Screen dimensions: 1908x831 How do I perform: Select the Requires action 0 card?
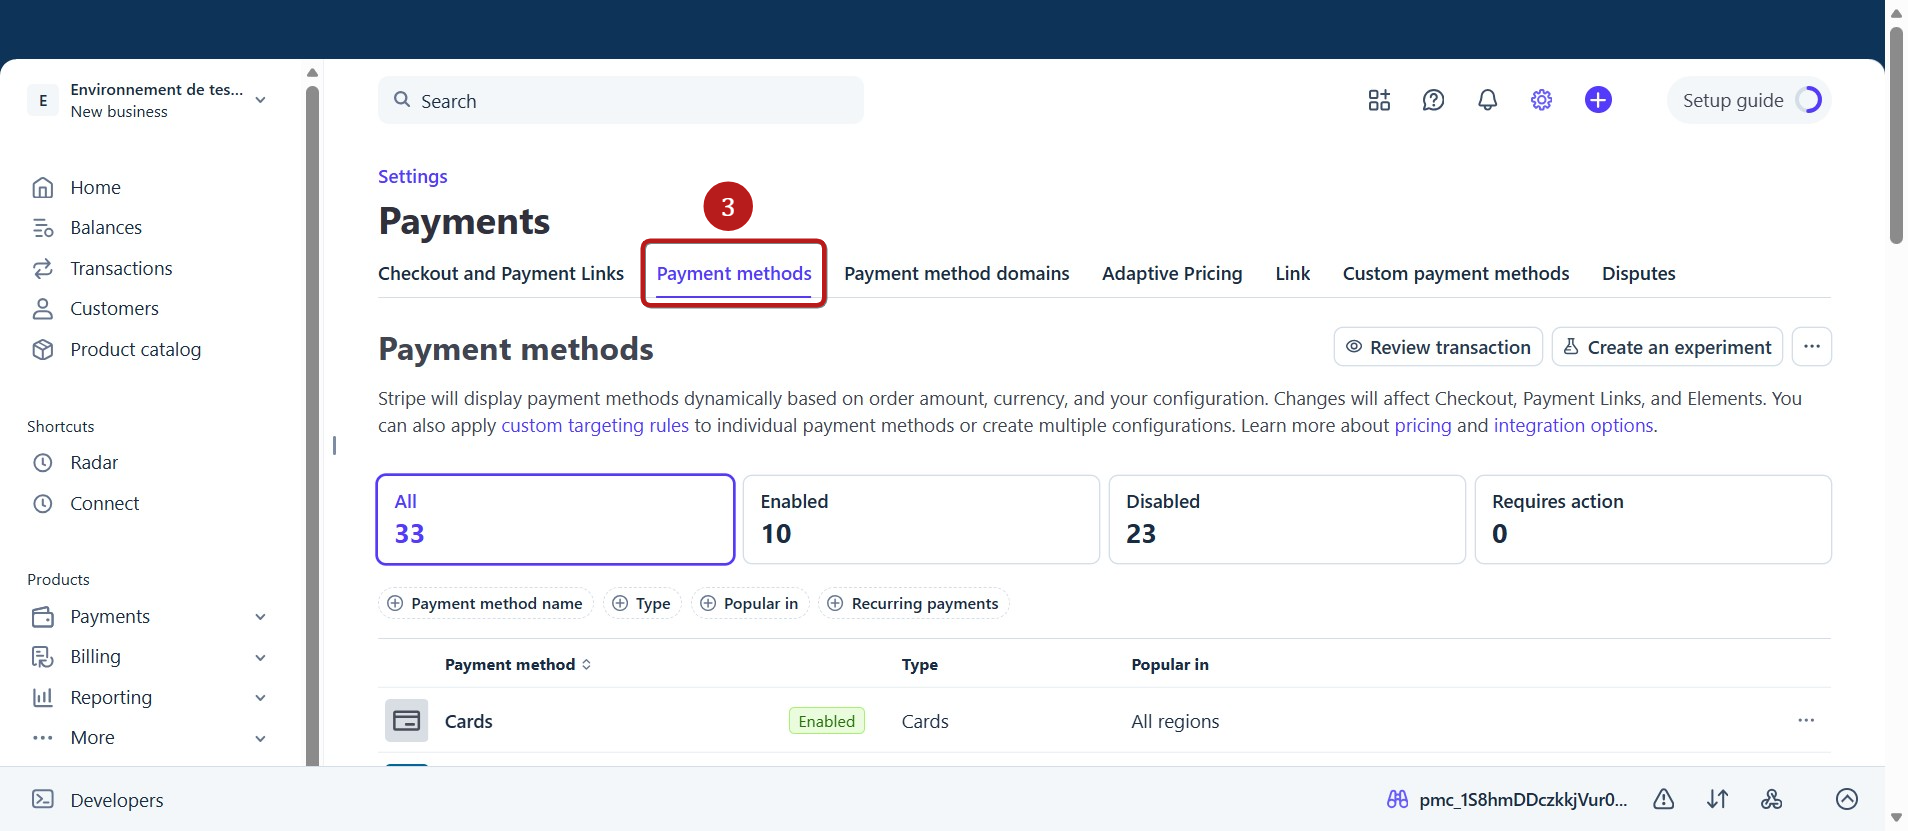(1653, 519)
